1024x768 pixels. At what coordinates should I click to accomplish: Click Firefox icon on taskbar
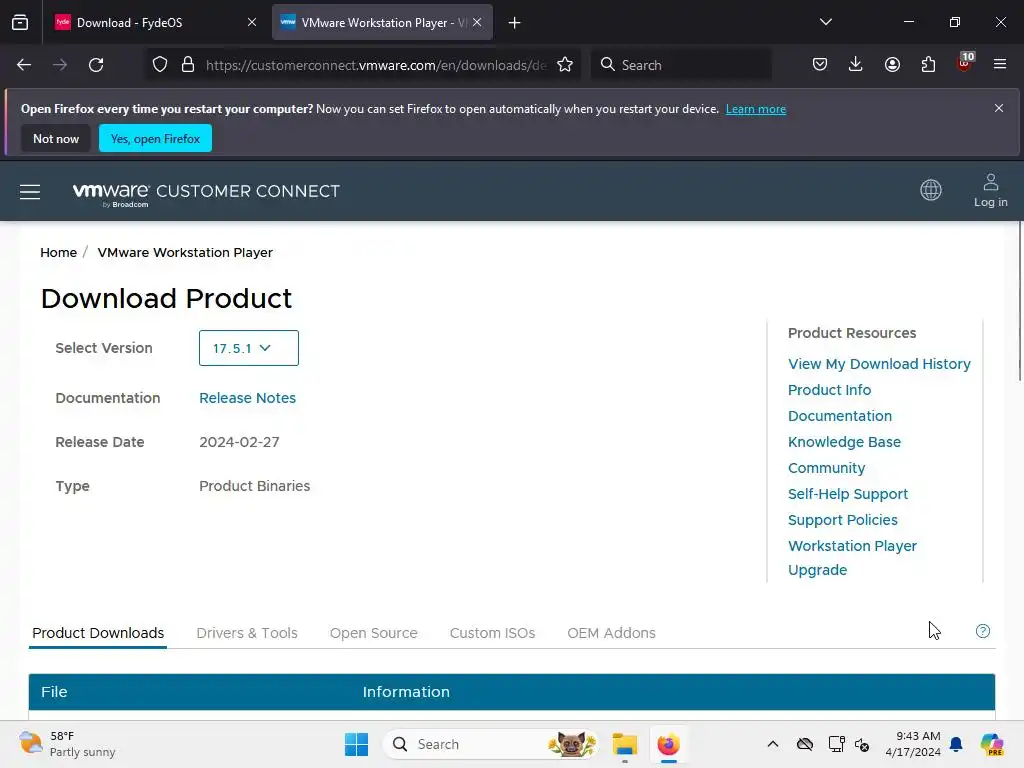tap(668, 744)
